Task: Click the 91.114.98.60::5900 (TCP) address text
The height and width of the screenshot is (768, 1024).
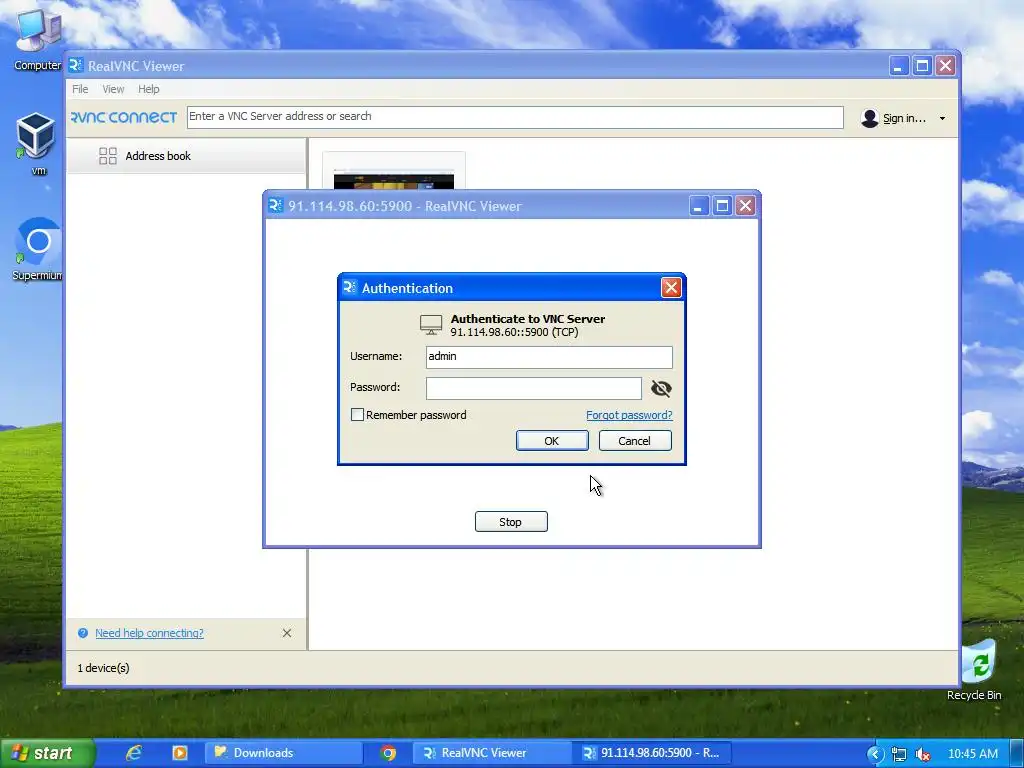Action: click(514, 332)
